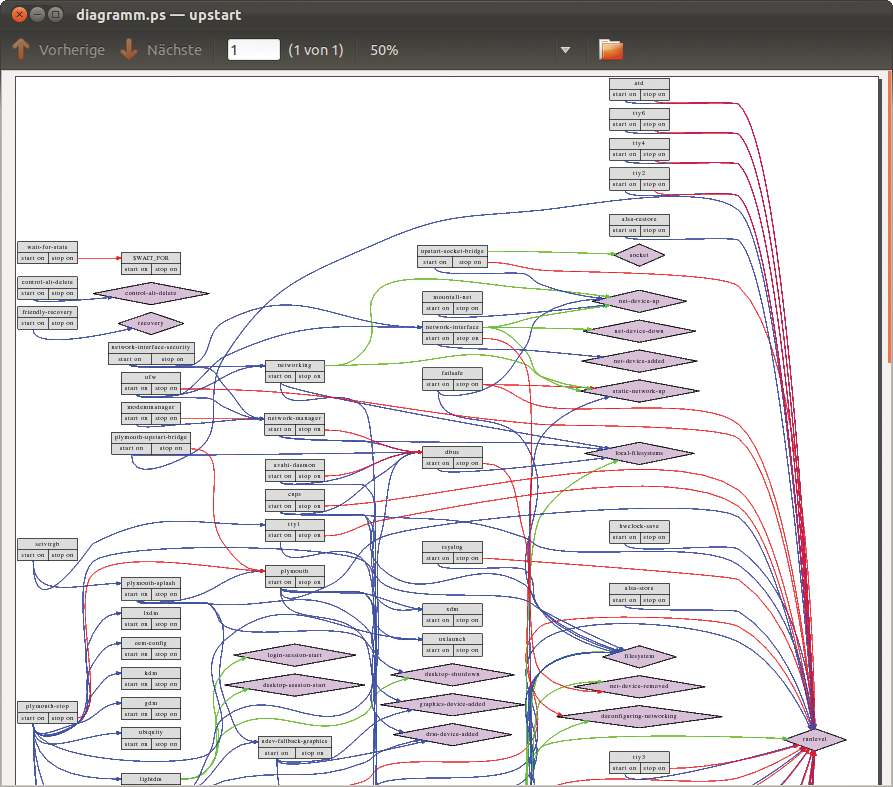Click the local-filesystems diamond
This screenshot has height=787, width=893.
pyautogui.click(x=639, y=453)
